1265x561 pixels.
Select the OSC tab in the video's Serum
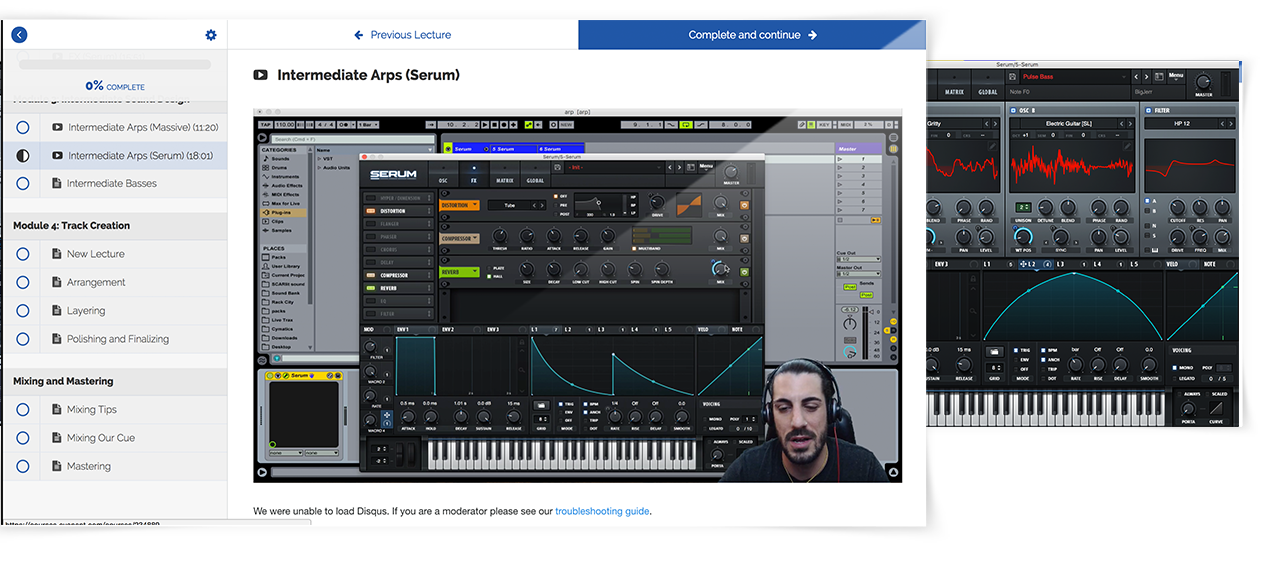443,174
